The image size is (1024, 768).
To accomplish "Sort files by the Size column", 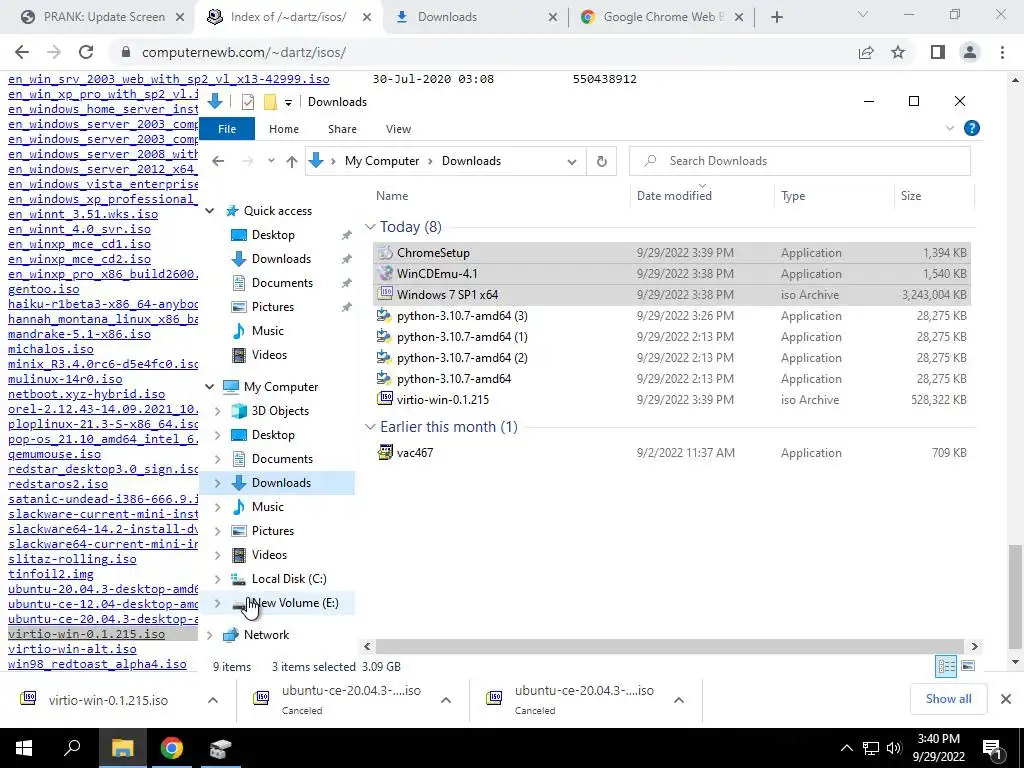I will coord(910,195).
